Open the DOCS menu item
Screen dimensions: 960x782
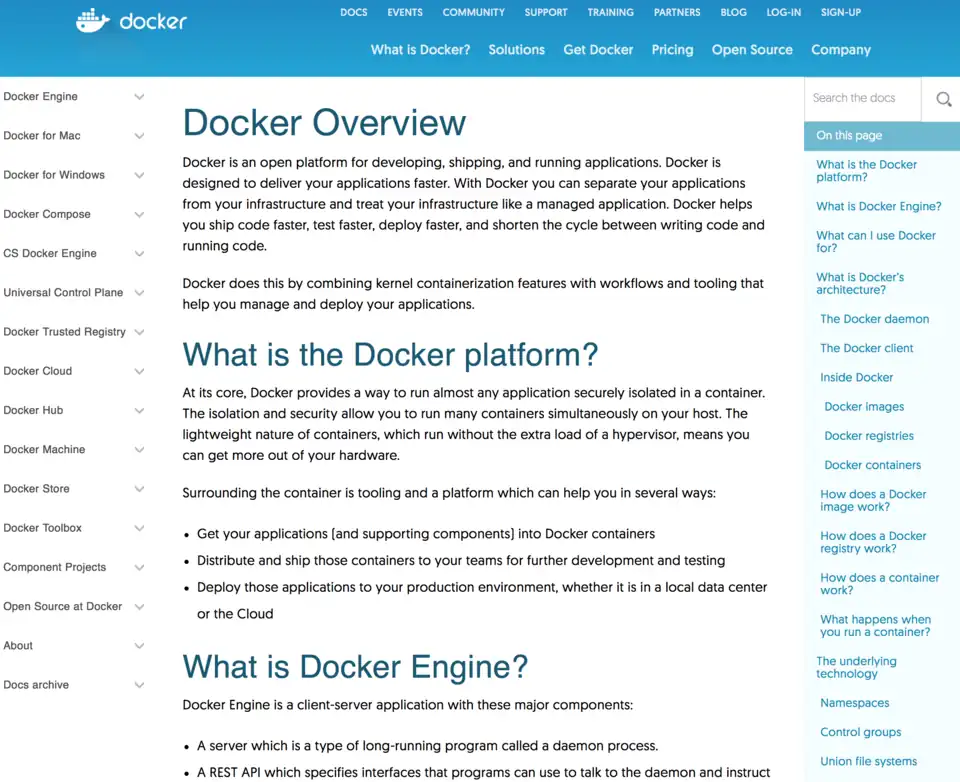pyautogui.click(x=353, y=12)
